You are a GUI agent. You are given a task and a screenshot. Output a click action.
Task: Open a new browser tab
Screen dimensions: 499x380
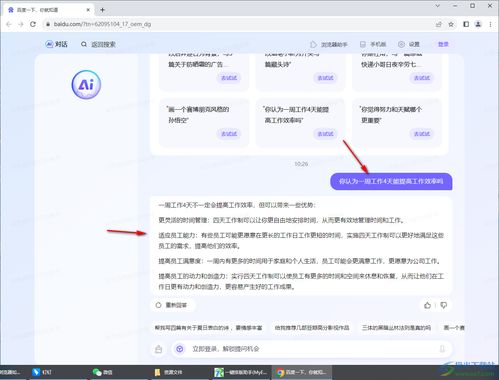(102, 10)
